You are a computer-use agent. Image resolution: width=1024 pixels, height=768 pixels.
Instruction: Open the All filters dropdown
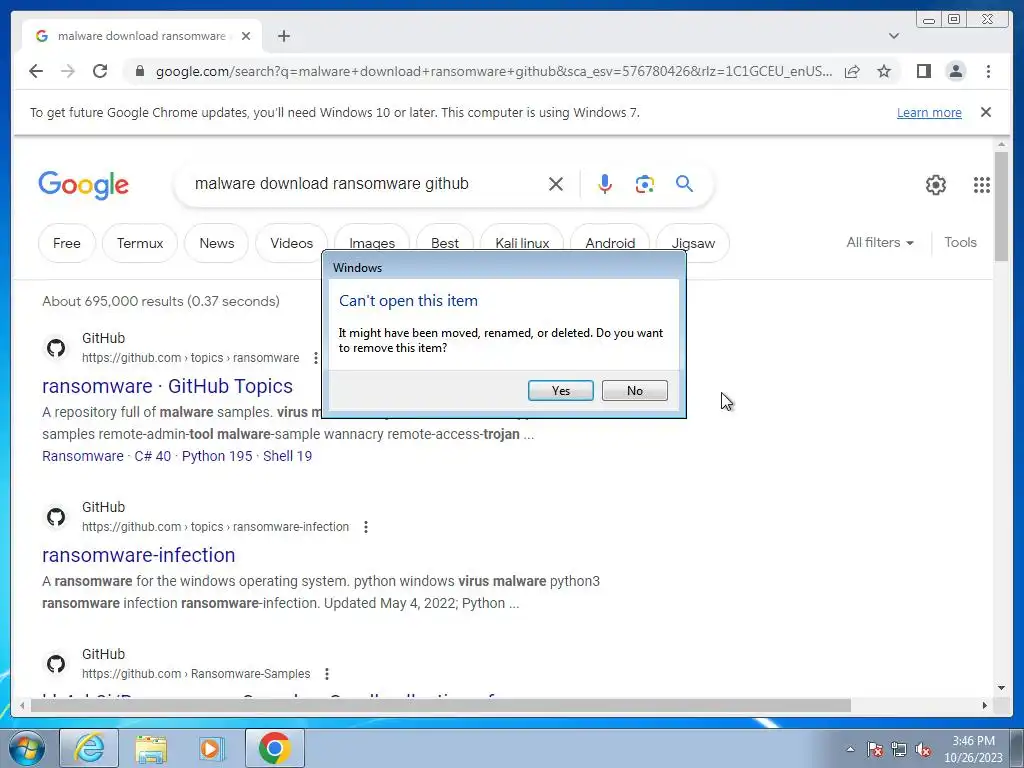(x=880, y=242)
